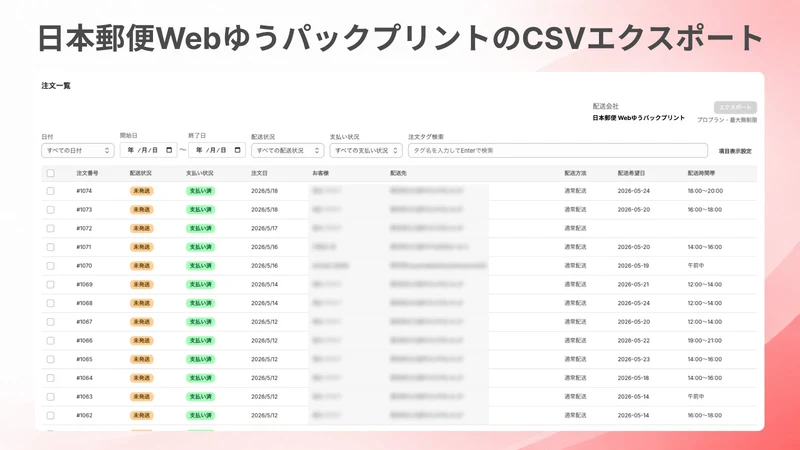
Task: Click the 配送方法 column header
Action: 575,173
